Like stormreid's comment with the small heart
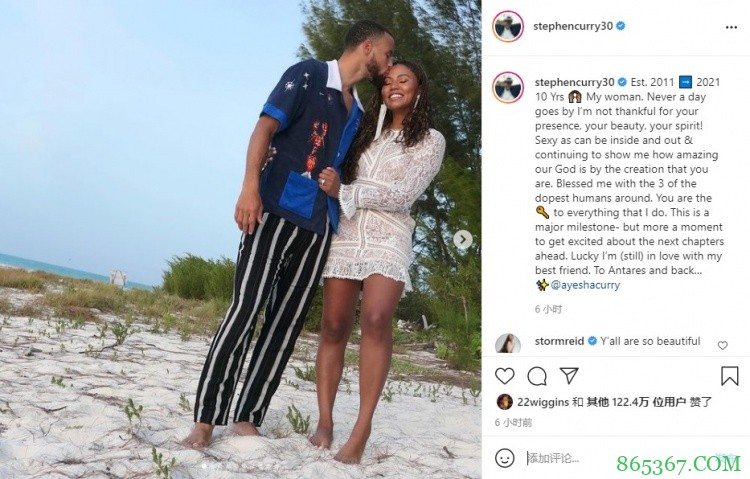The width and height of the screenshot is (750, 479). 722,345
